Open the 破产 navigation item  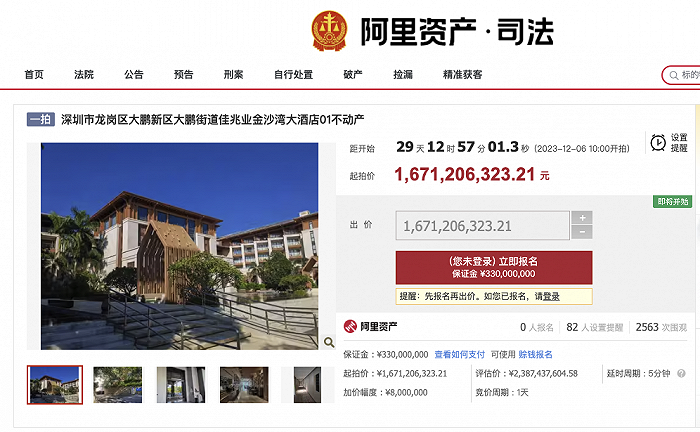[353, 75]
